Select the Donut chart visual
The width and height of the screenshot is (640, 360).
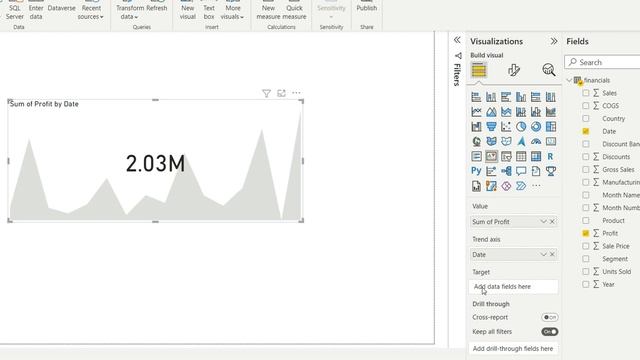(536, 127)
